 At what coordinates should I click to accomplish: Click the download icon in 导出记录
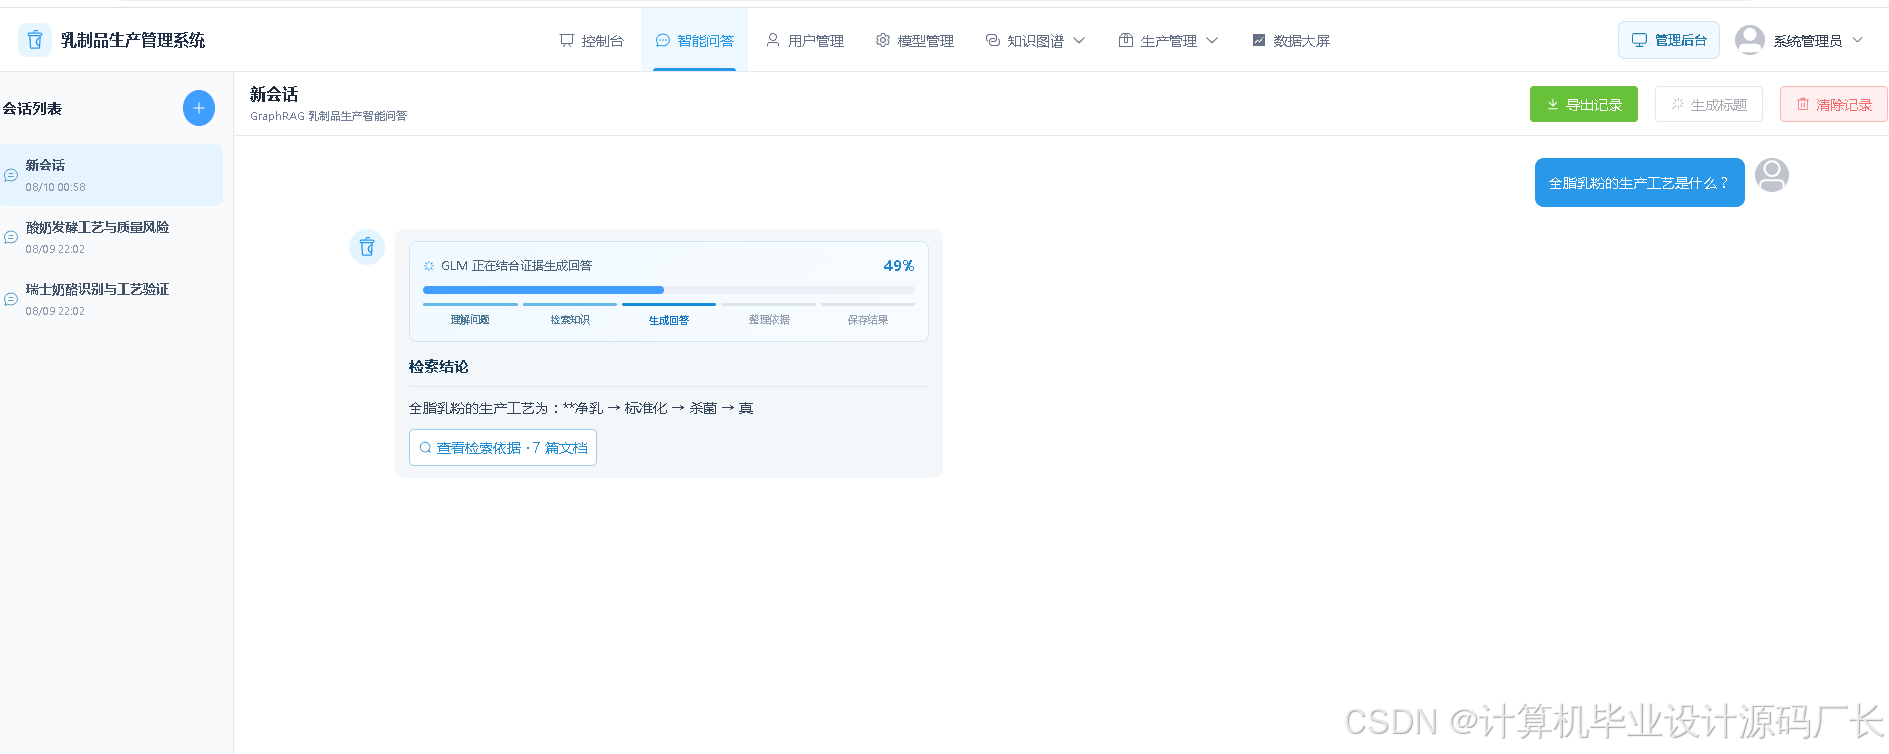(1553, 105)
